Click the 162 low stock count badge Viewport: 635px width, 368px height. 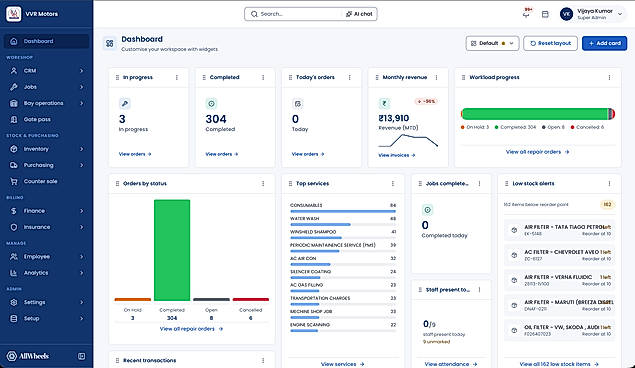(607, 204)
